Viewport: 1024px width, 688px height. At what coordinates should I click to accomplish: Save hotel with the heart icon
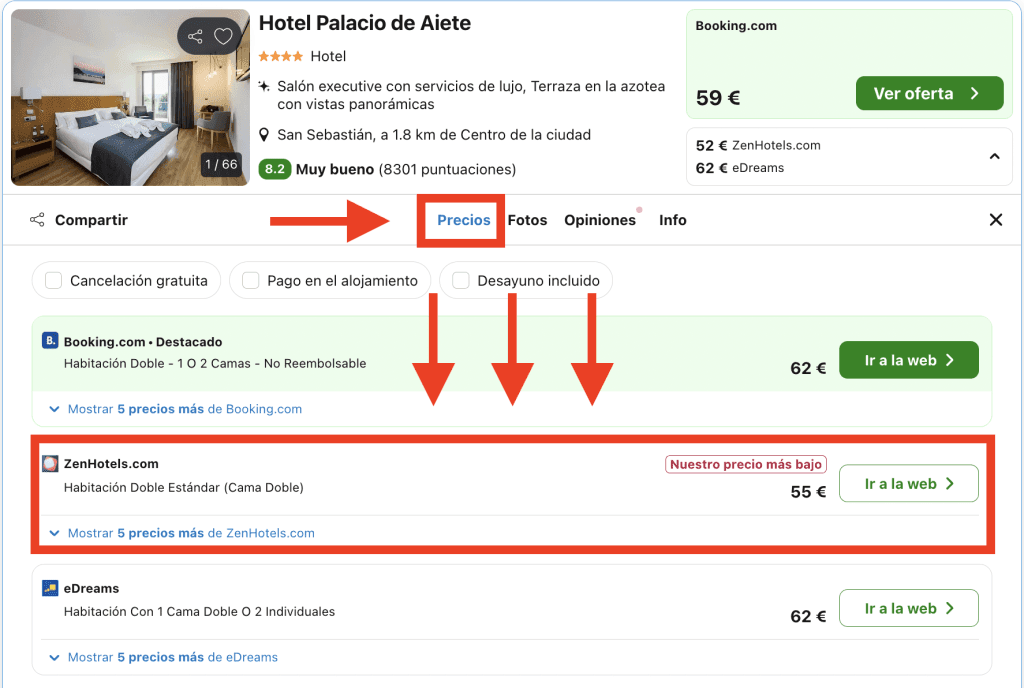[x=223, y=37]
